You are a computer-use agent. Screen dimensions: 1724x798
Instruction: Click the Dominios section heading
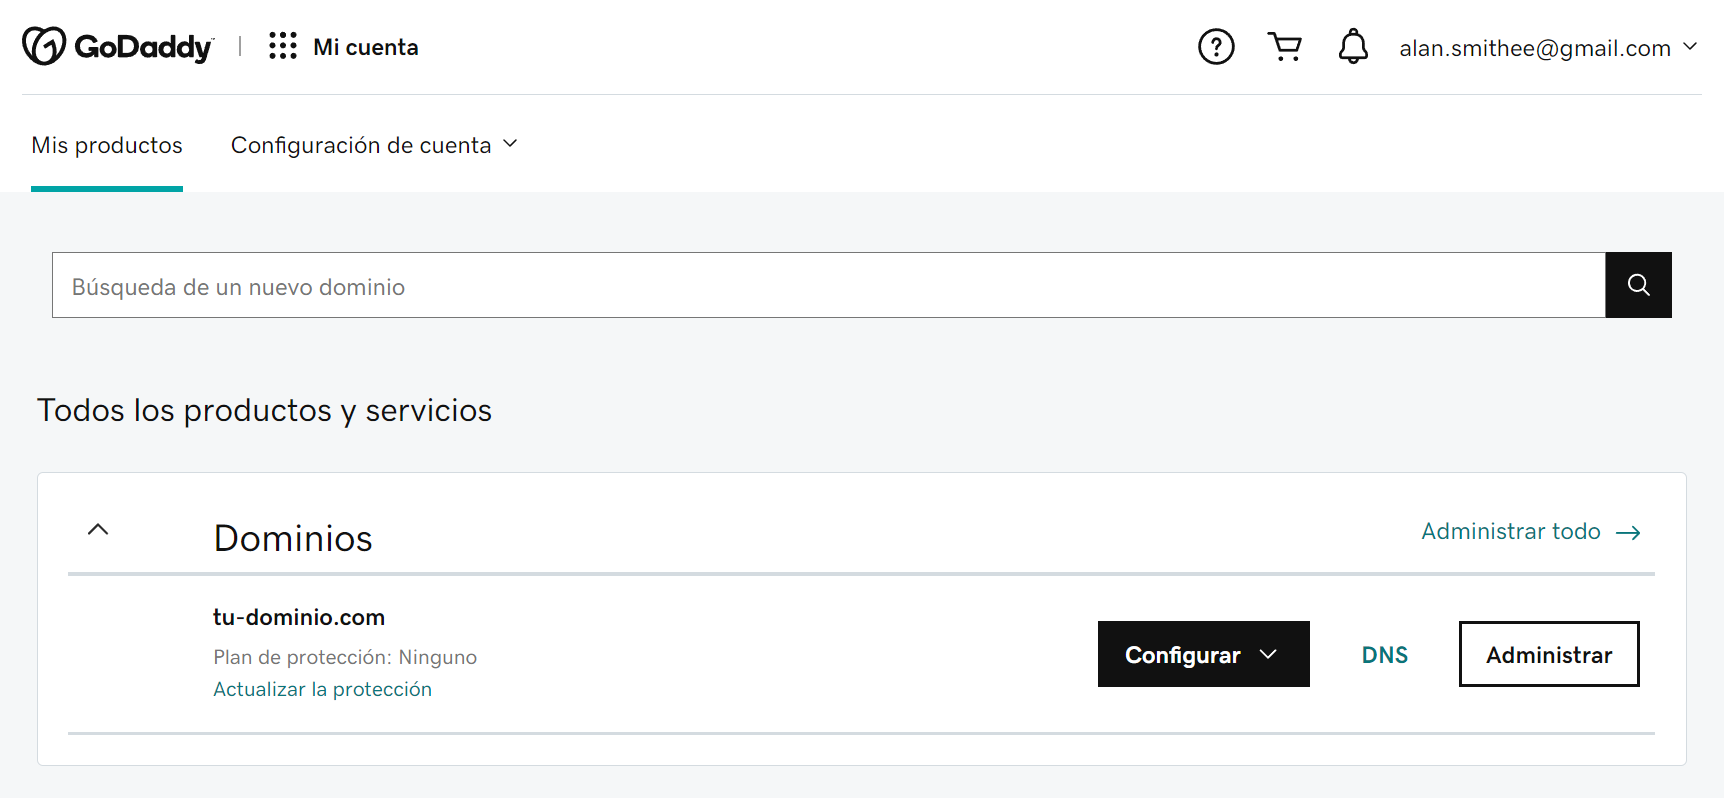[293, 538]
